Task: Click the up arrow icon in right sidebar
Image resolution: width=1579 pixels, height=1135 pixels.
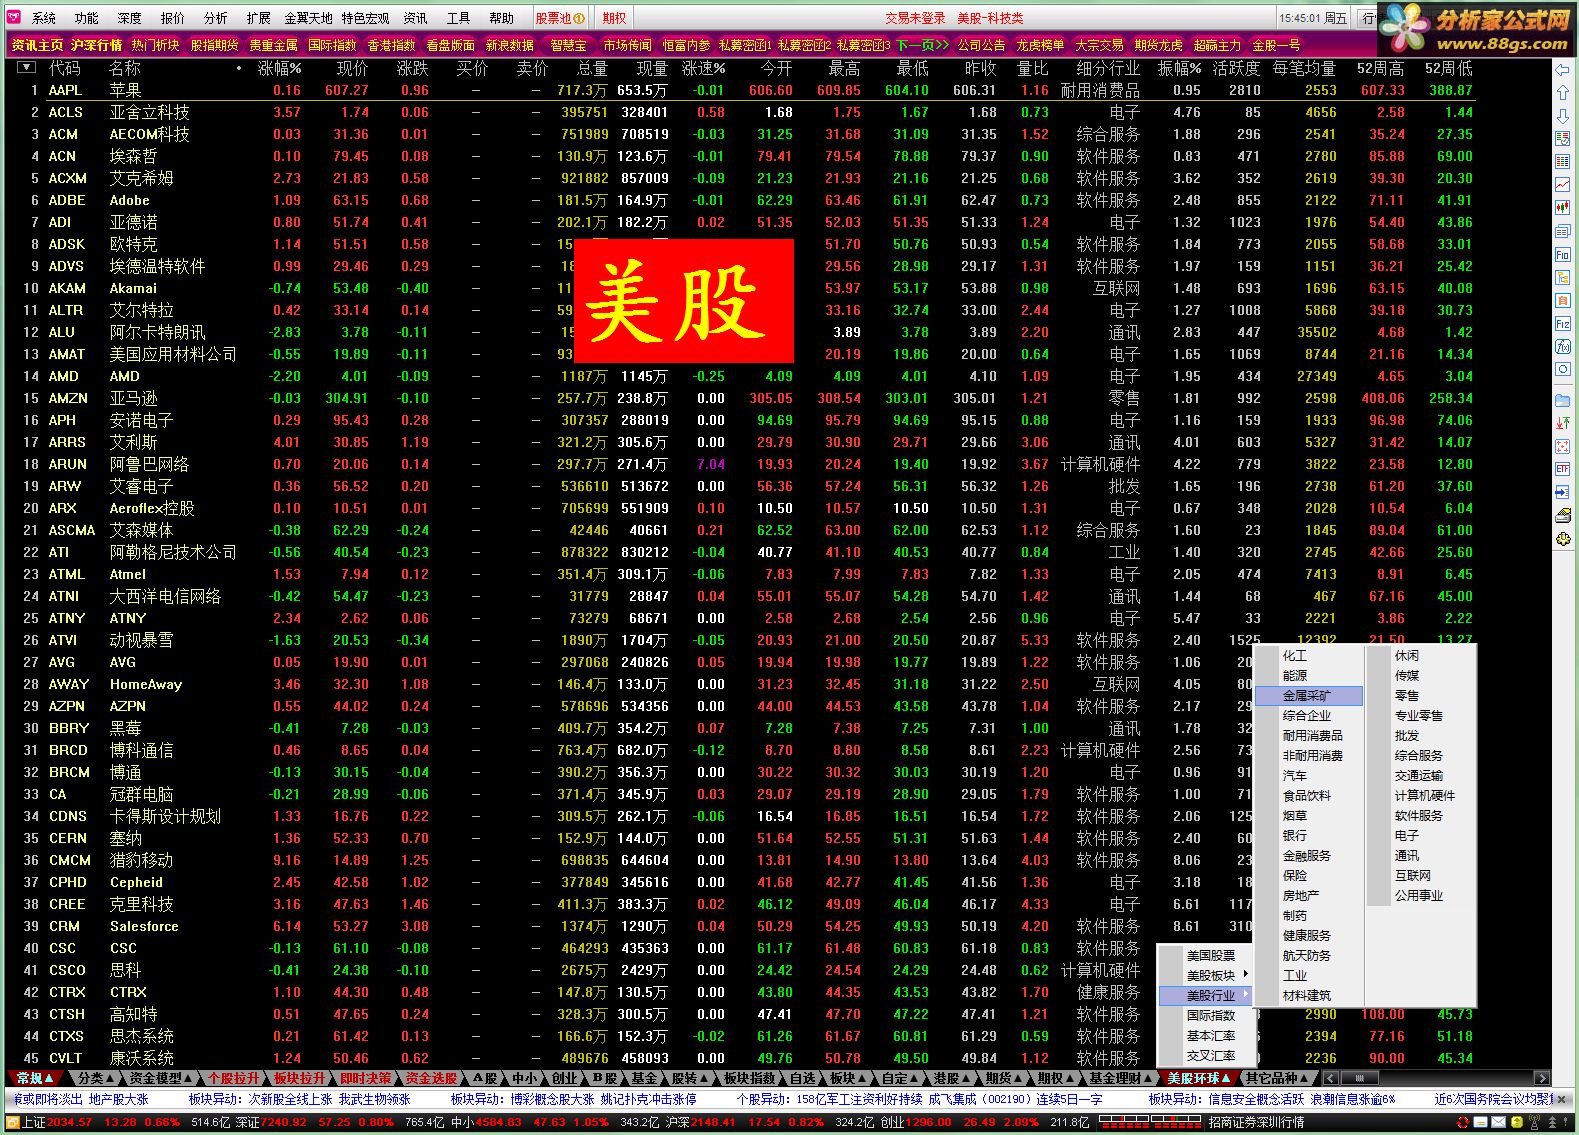Action: 1562,93
